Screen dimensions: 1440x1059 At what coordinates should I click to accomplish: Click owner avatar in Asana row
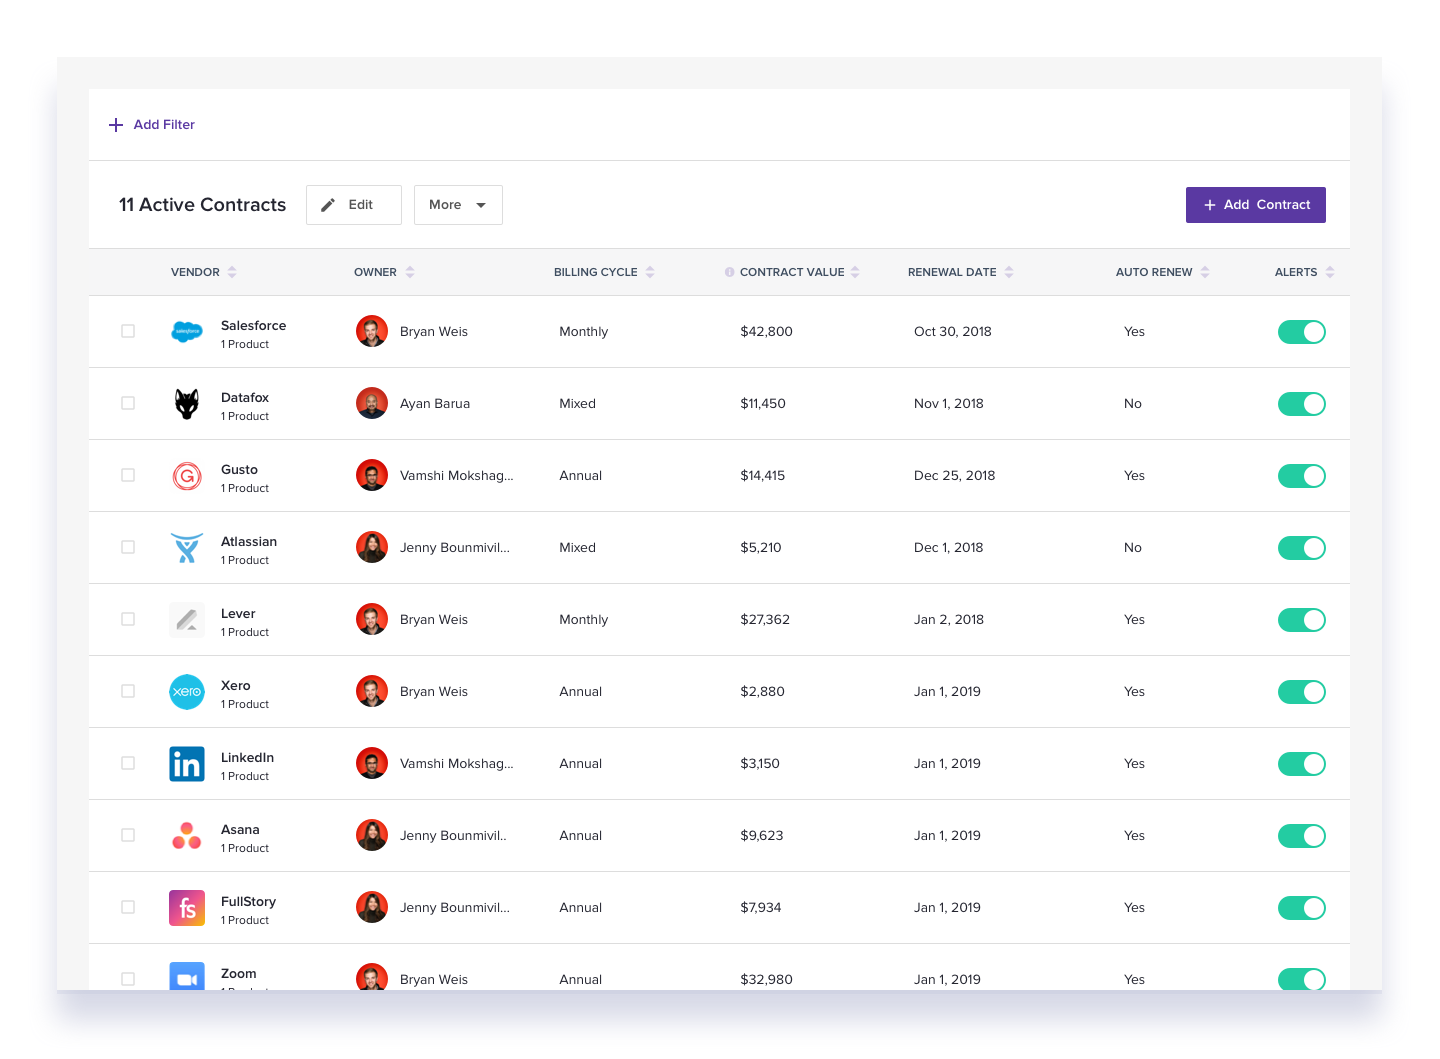pos(372,836)
